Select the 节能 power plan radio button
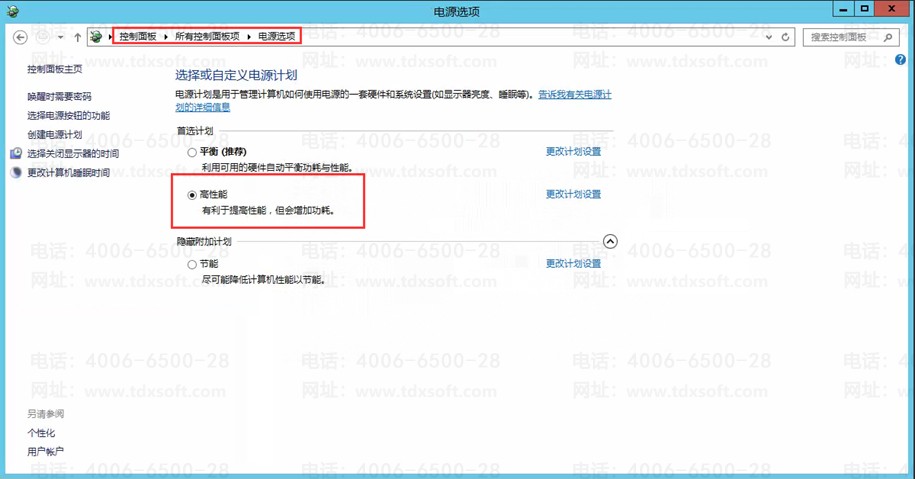 pyautogui.click(x=193, y=265)
